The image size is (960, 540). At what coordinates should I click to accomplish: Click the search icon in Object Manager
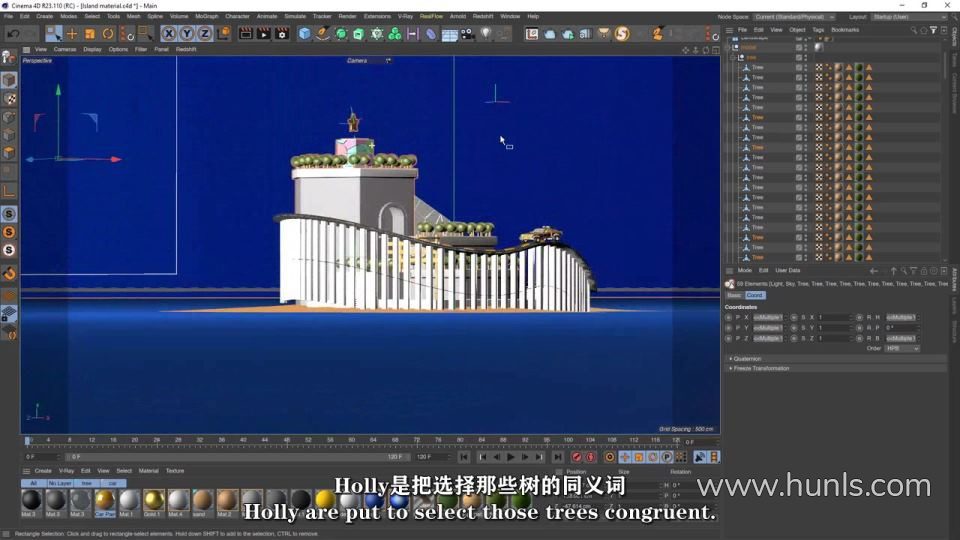[x=913, y=29]
